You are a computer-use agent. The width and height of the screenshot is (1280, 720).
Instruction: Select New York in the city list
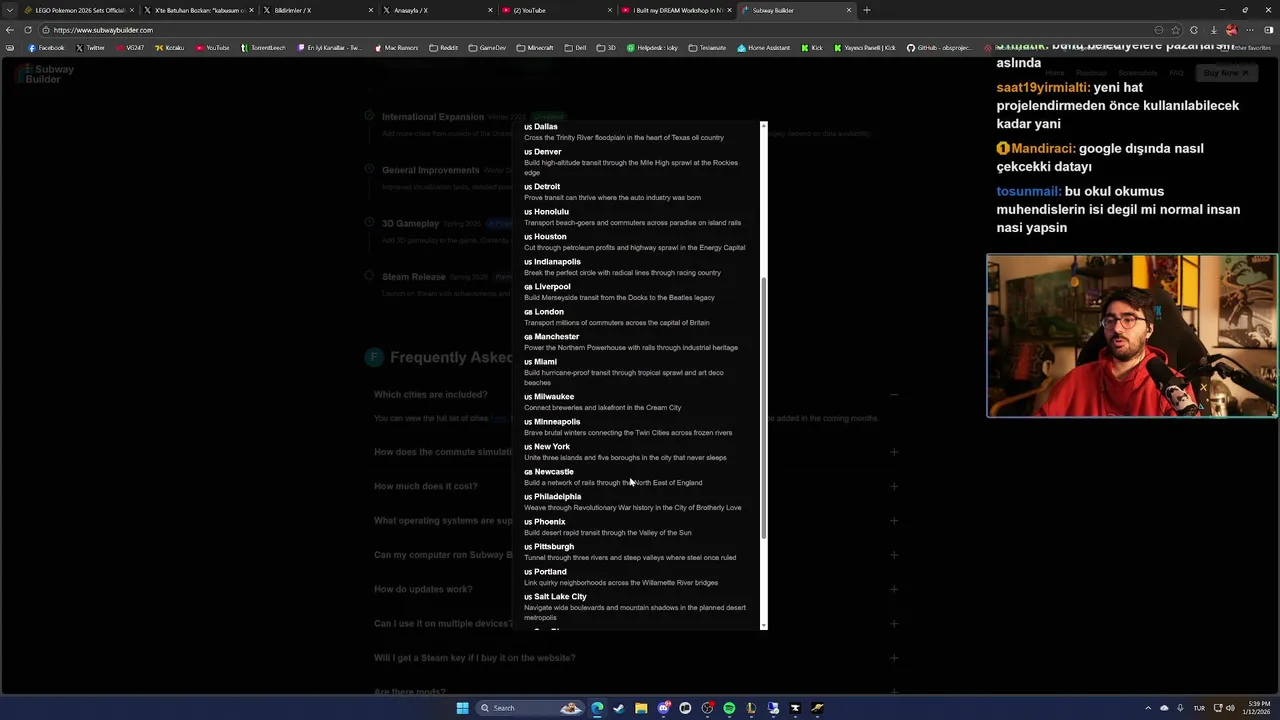pos(552,447)
